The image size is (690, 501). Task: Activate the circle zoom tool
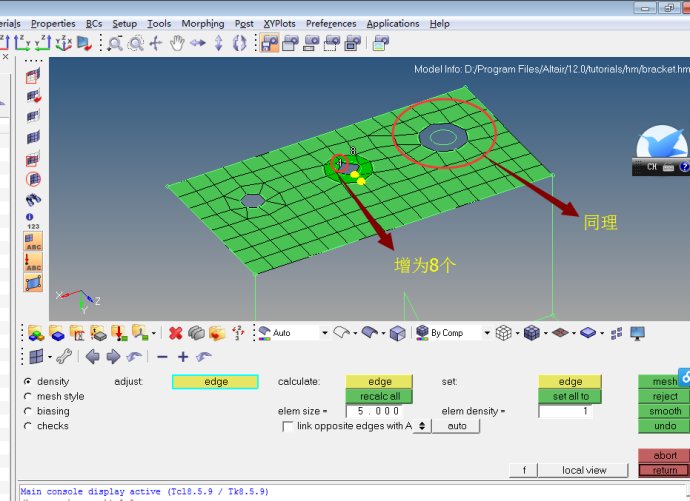pos(136,43)
